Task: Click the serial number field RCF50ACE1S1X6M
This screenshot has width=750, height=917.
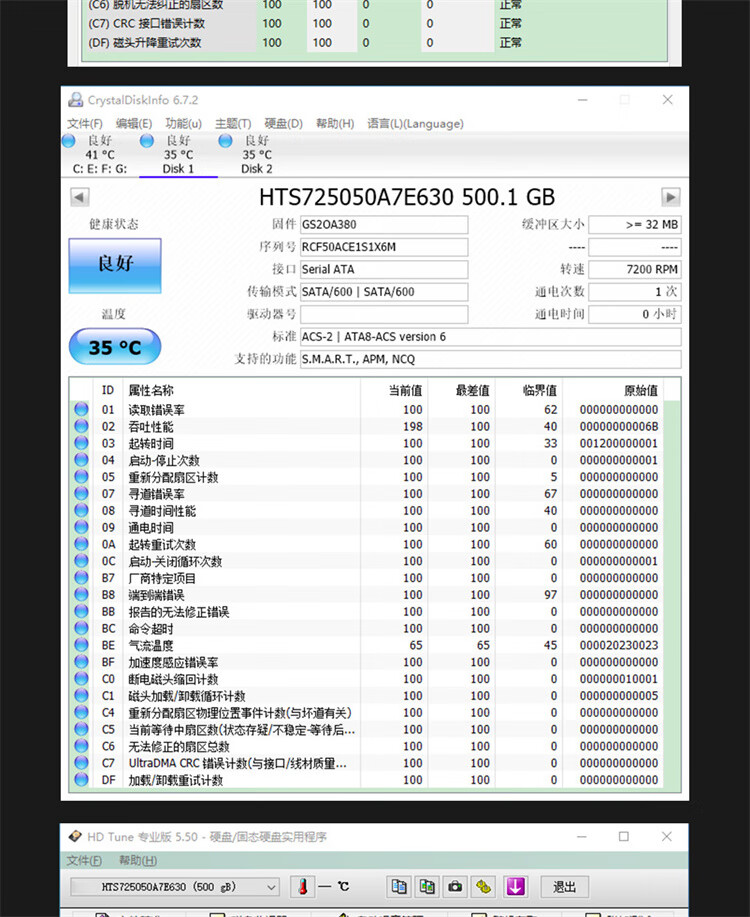Action: [384, 247]
